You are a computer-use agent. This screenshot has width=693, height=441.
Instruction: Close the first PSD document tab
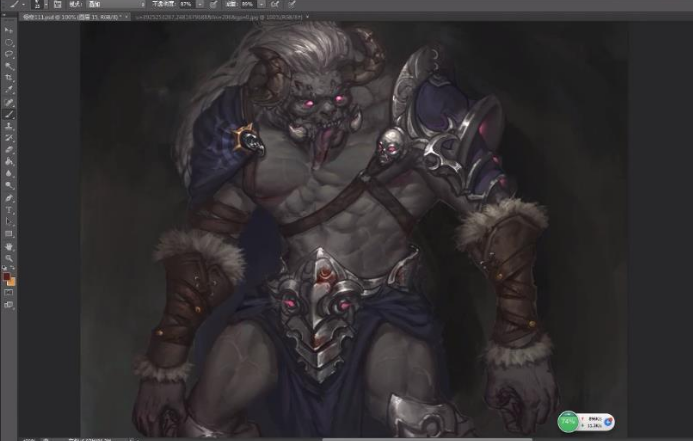pyautogui.click(x=127, y=17)
